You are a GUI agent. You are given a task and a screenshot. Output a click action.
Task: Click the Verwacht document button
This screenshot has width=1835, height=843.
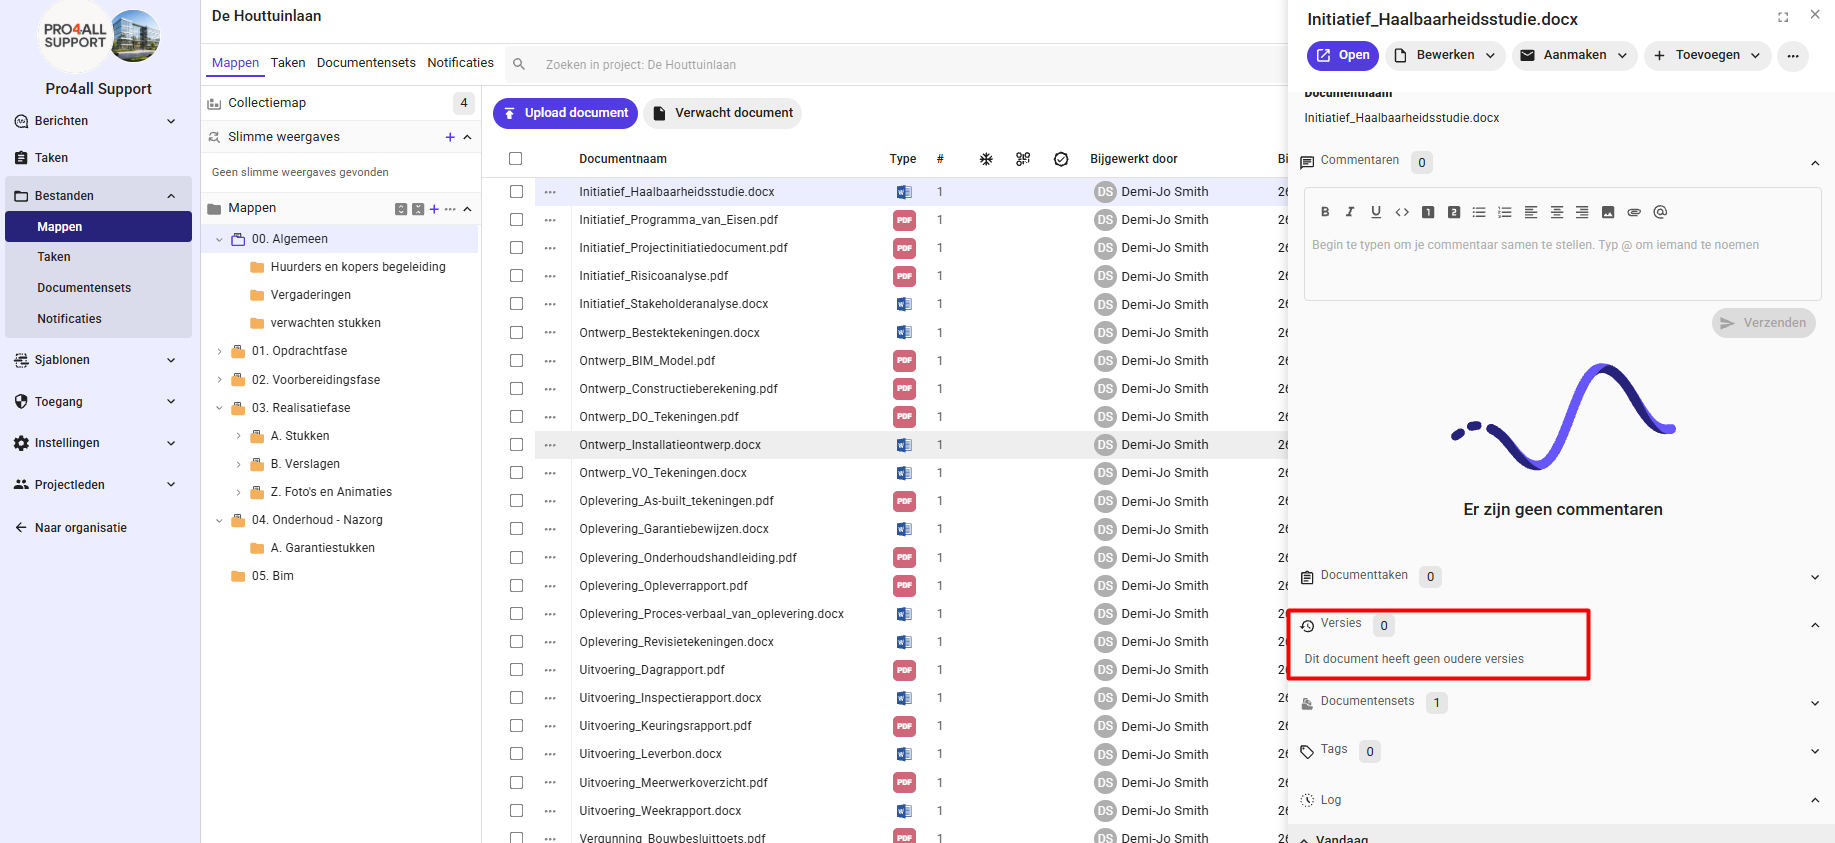coord(722,113)
